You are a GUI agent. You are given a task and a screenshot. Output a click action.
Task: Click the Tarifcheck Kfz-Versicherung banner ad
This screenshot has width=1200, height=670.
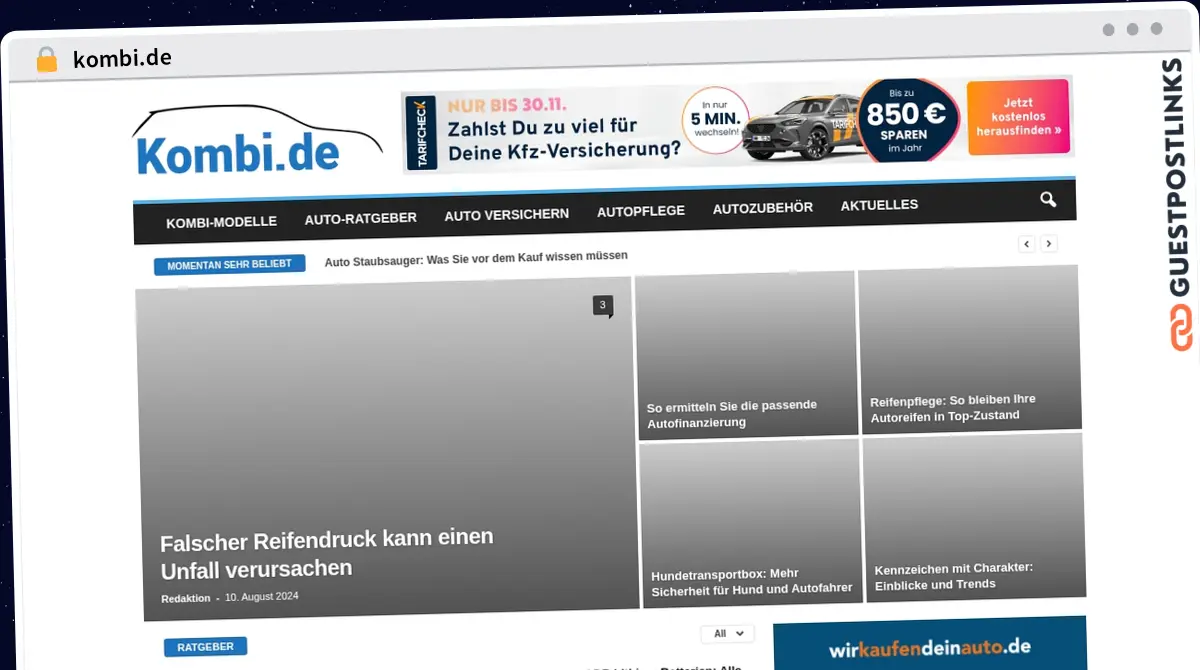pyautogui.click(x=737, y=125)
